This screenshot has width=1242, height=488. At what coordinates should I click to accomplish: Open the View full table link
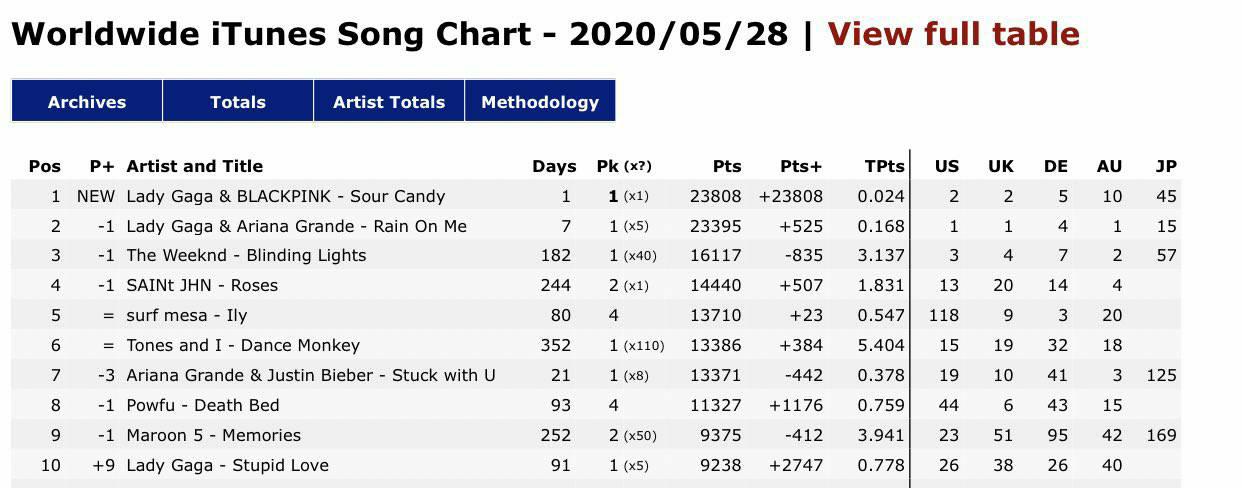(x=953, y=34)
